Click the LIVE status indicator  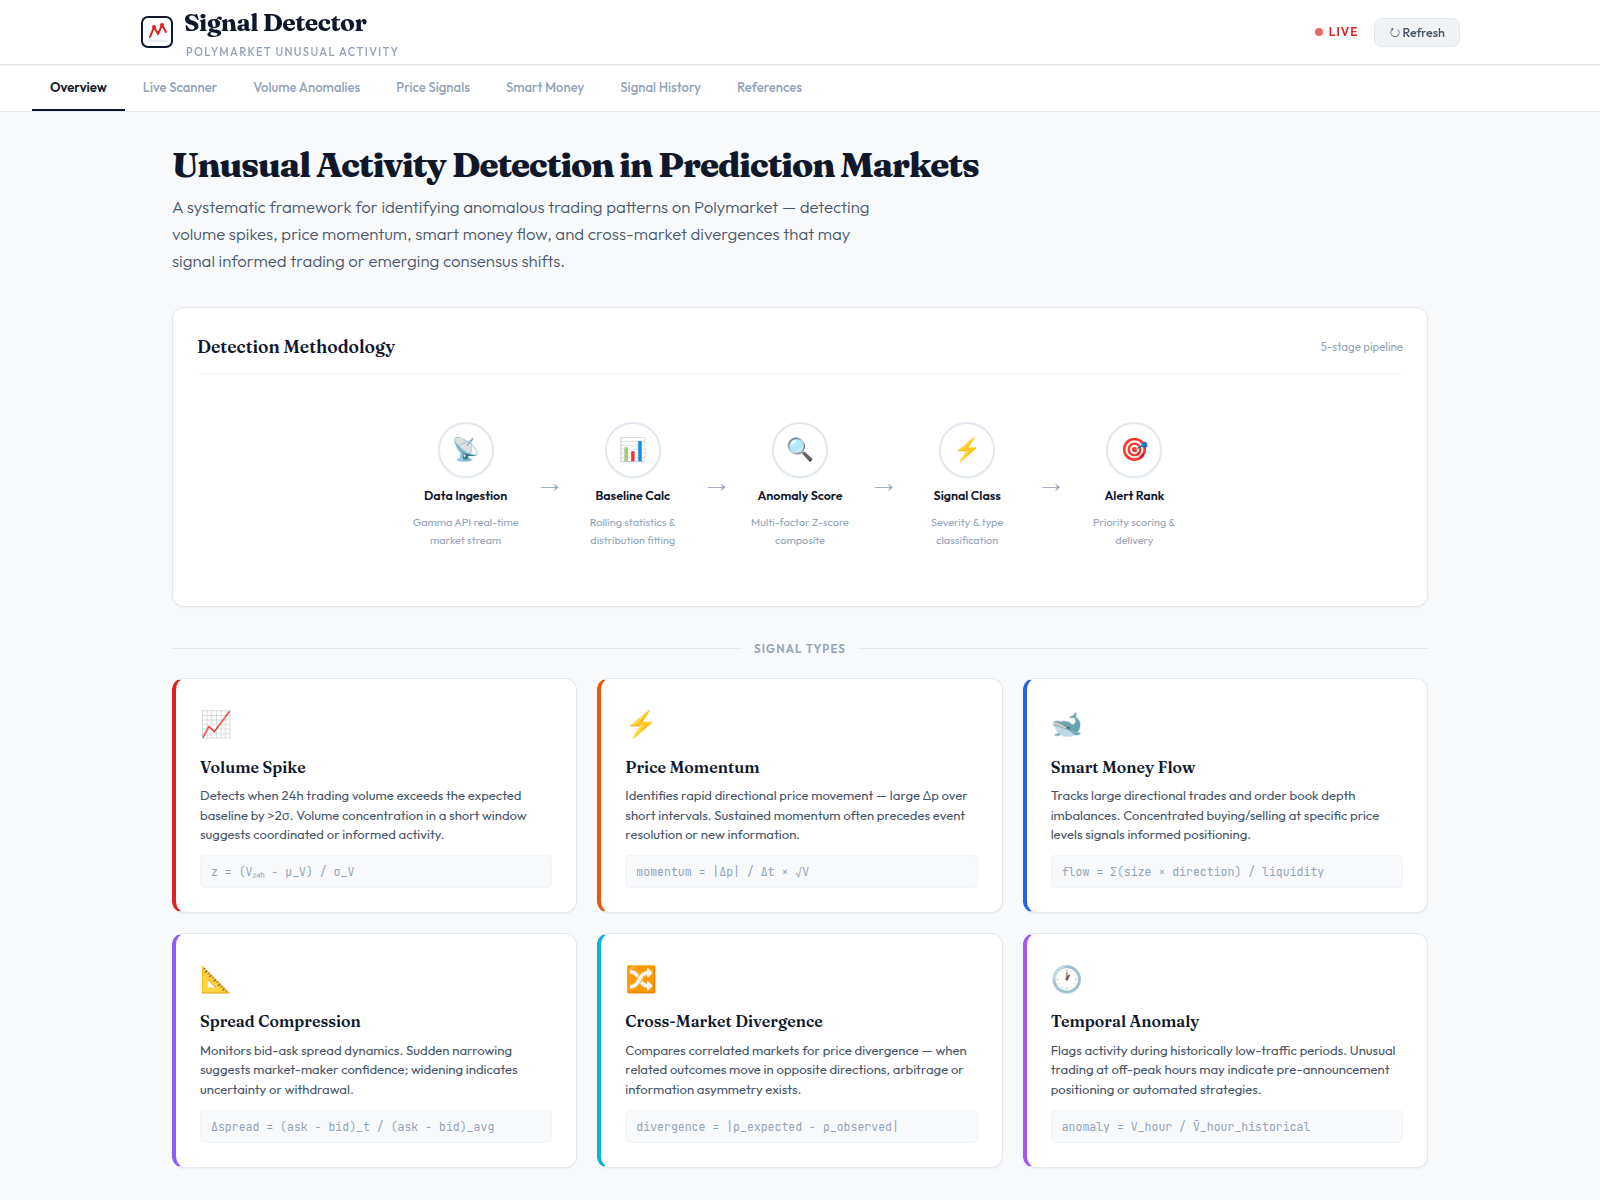click(1336, 32)
